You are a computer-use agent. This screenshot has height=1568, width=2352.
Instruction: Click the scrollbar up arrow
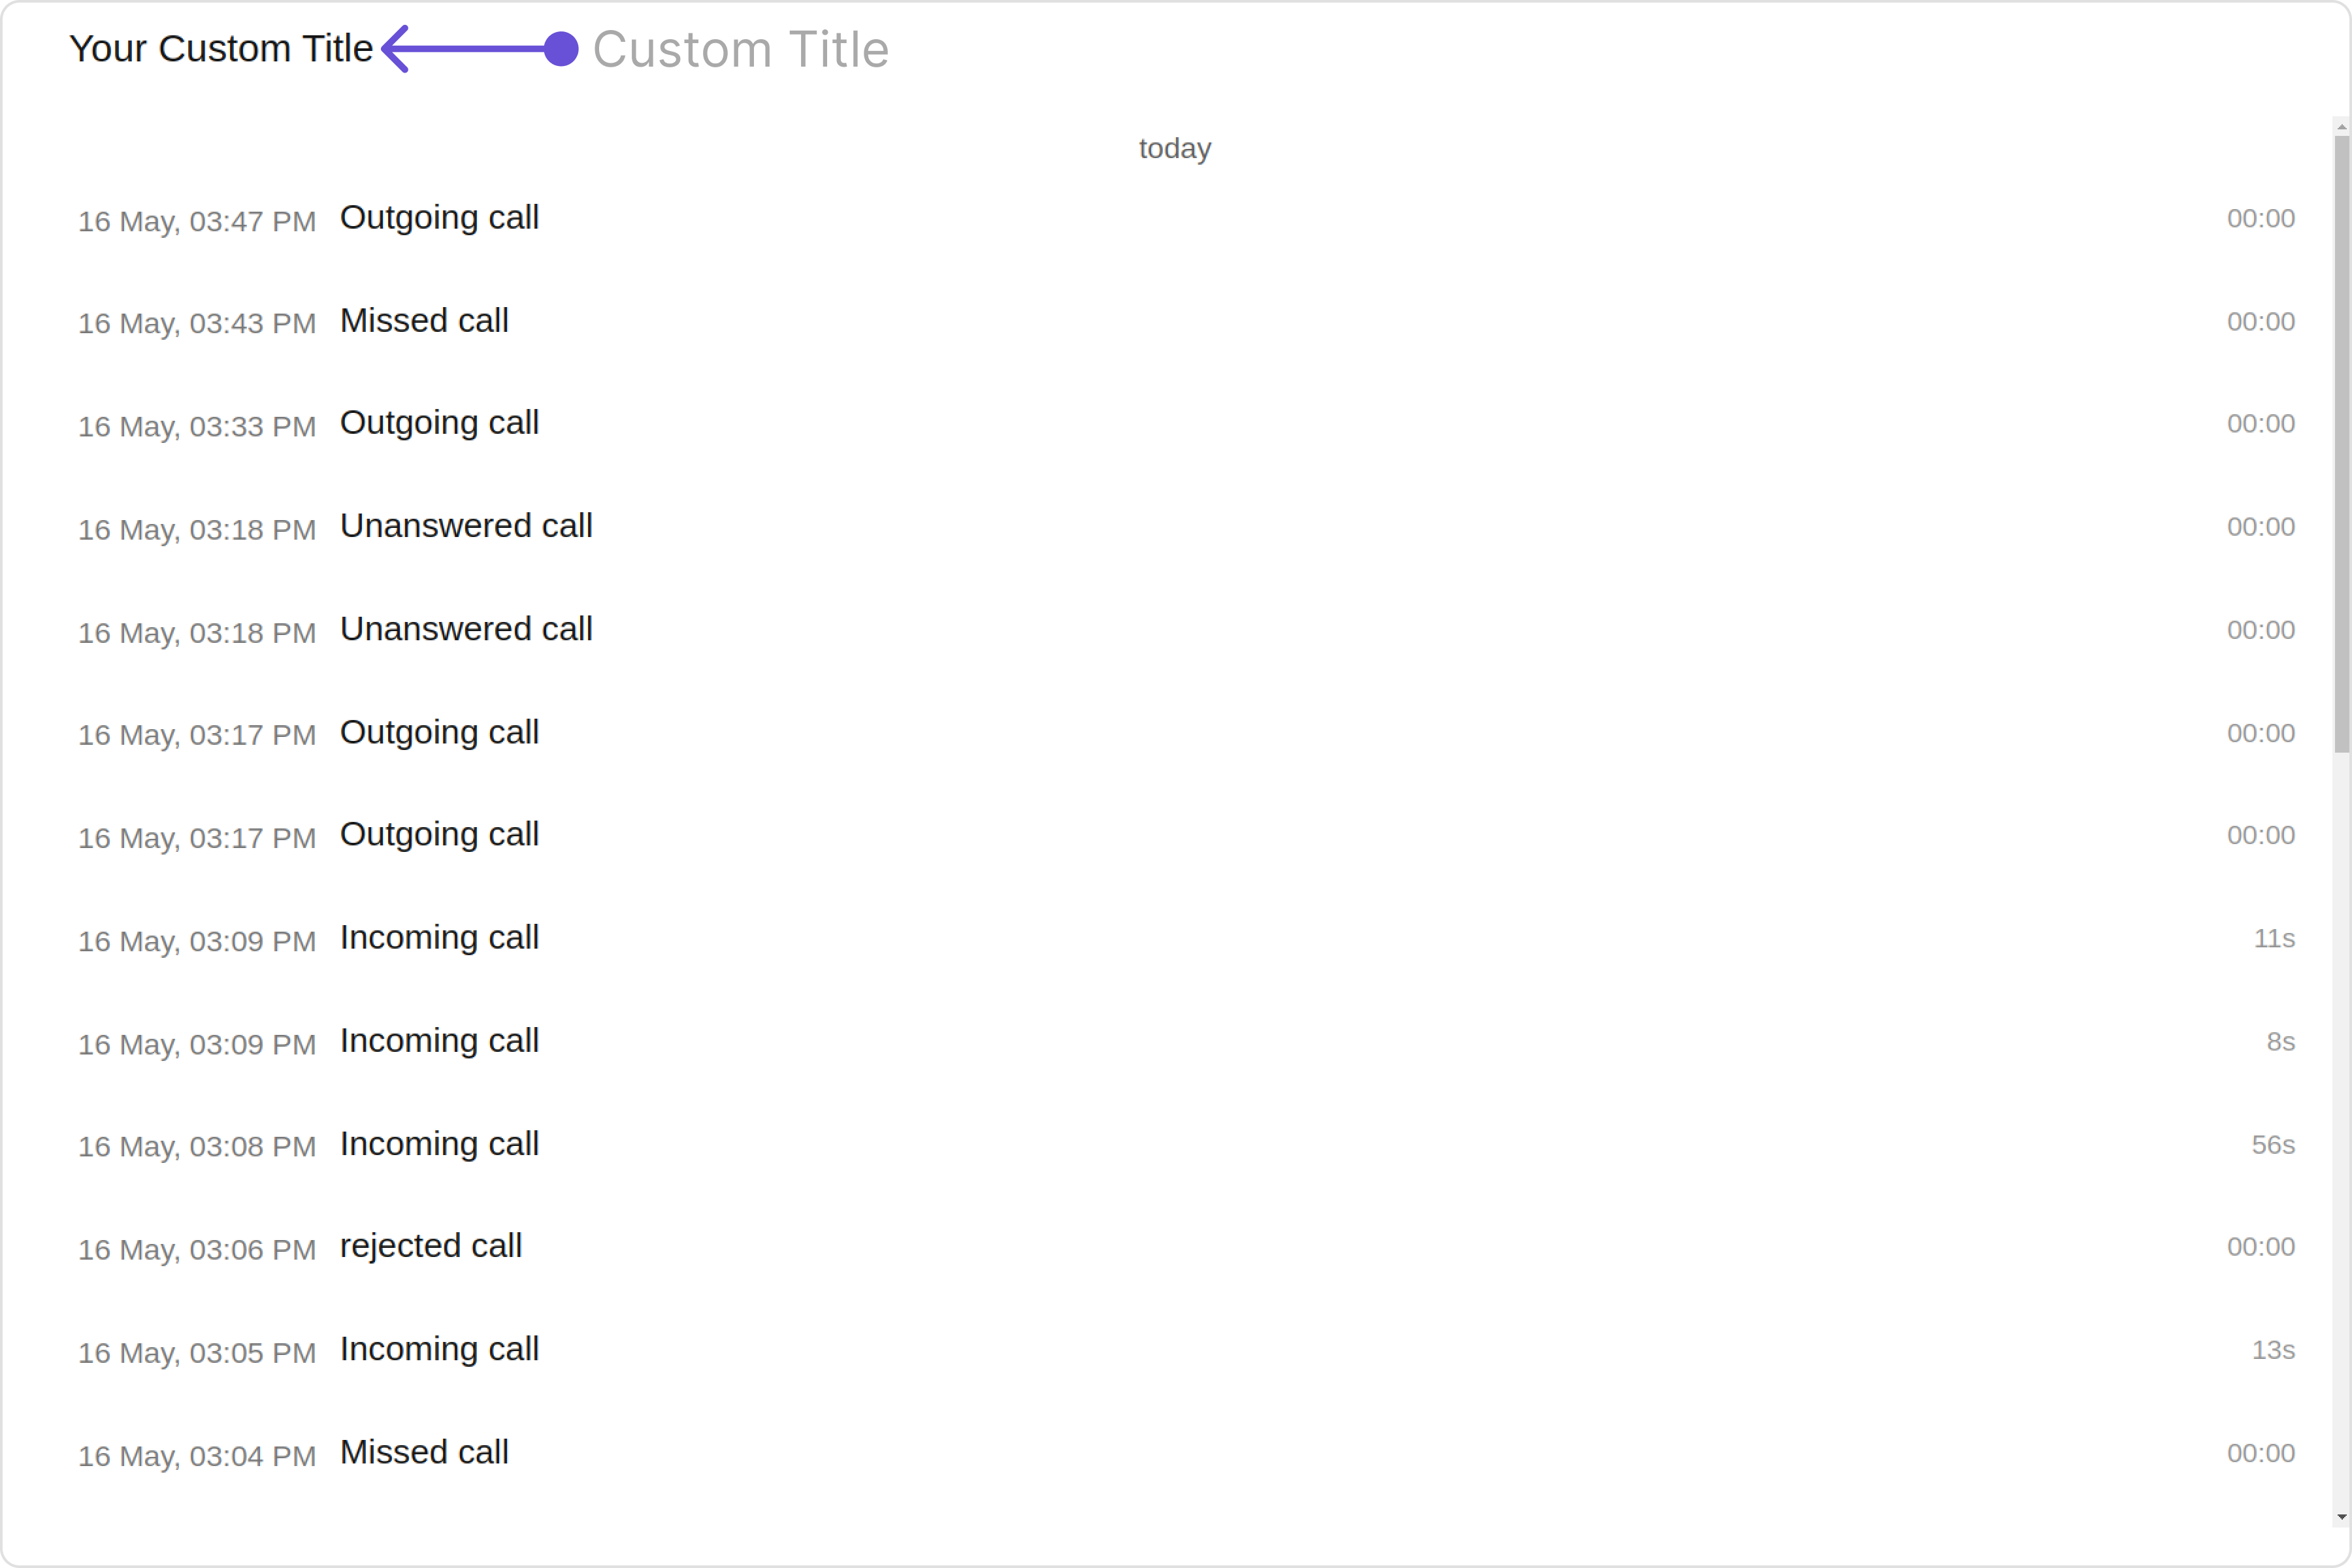coord(2341,127)
